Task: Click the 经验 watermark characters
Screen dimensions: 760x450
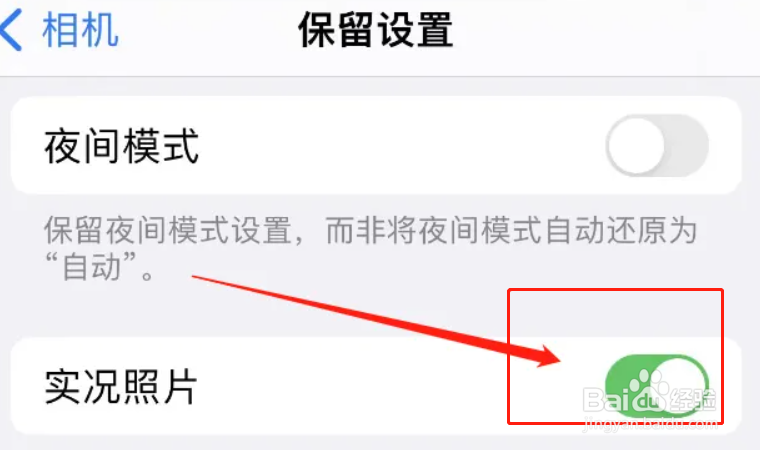Action: point(693,400)
